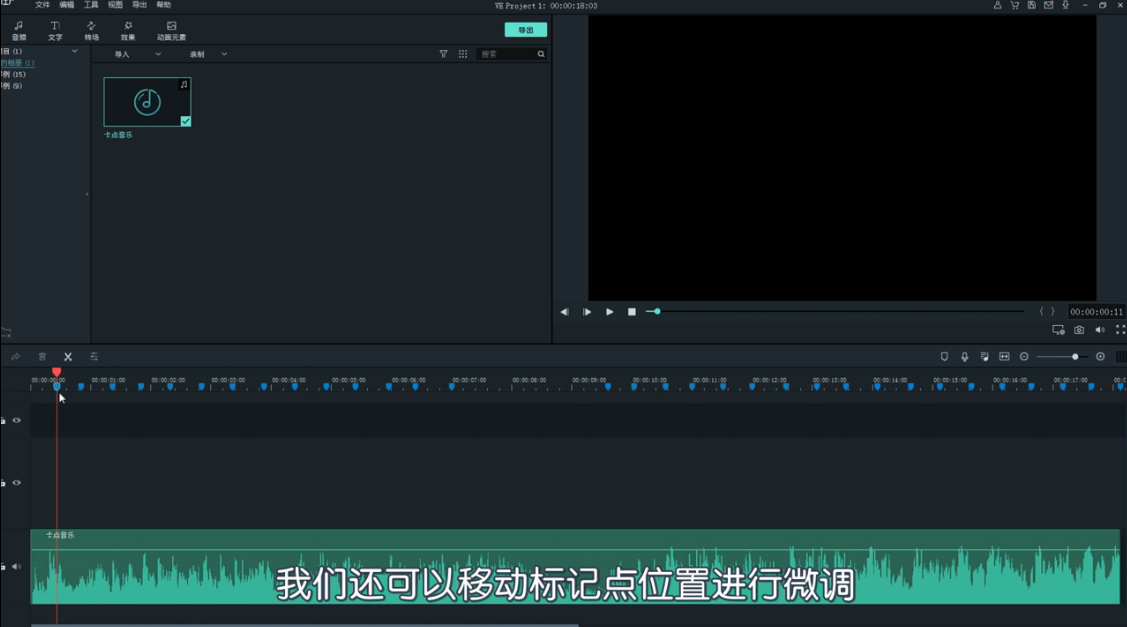1127x627 pixels.
Task: Toggle visibility of the second video track
Action: point(15,483)
